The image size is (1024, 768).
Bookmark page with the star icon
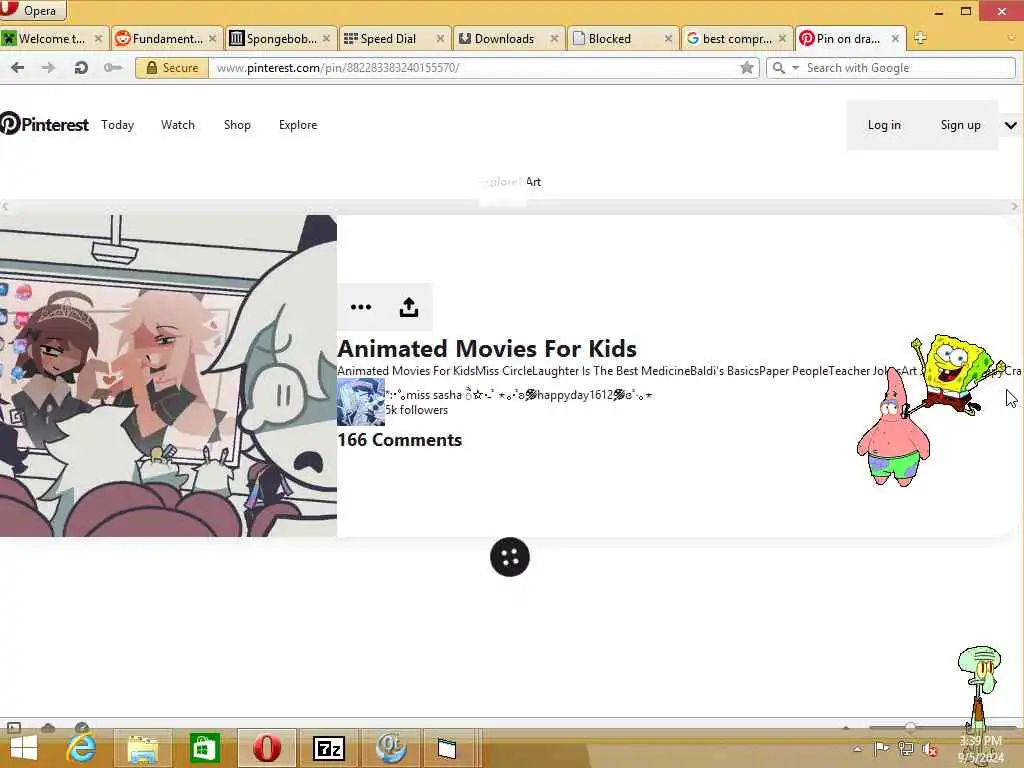[746, 67]
